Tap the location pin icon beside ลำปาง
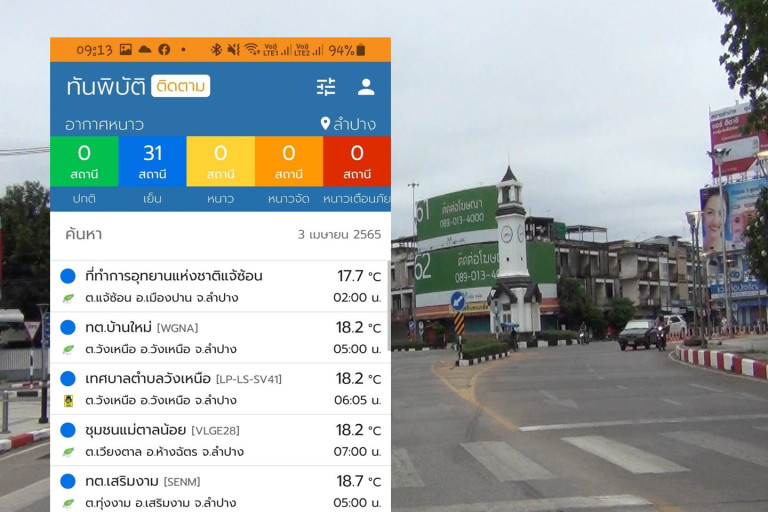This screenshot has height=512, width=768. pyautogui.click(x=325, y=124)
